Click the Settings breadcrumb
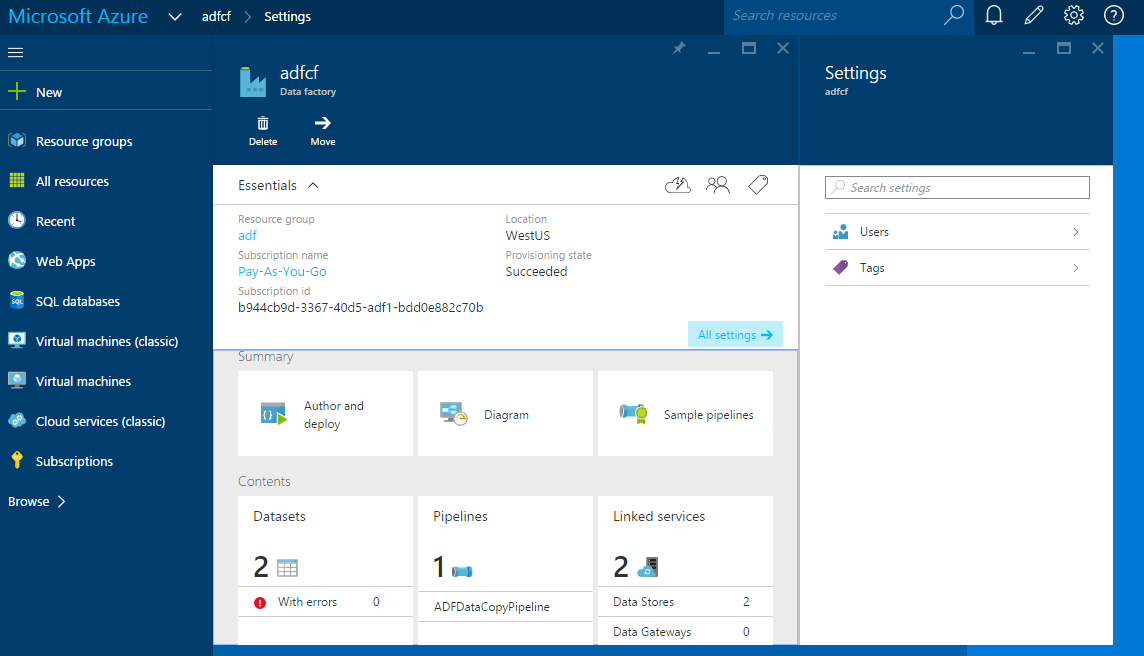 (x=287, y=16)
